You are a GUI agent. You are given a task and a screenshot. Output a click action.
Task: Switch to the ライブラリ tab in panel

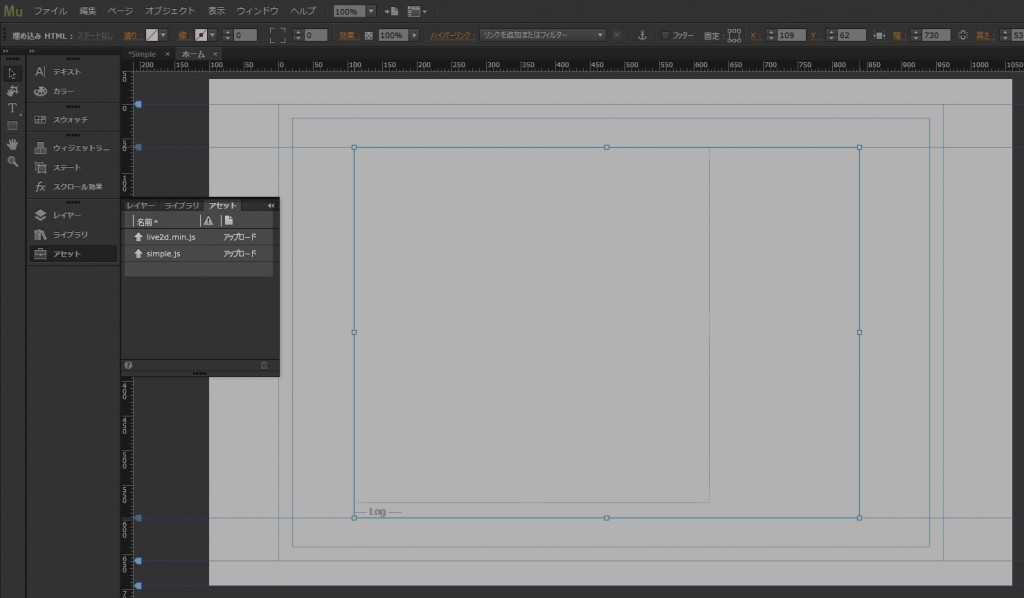tap(182, 206)
